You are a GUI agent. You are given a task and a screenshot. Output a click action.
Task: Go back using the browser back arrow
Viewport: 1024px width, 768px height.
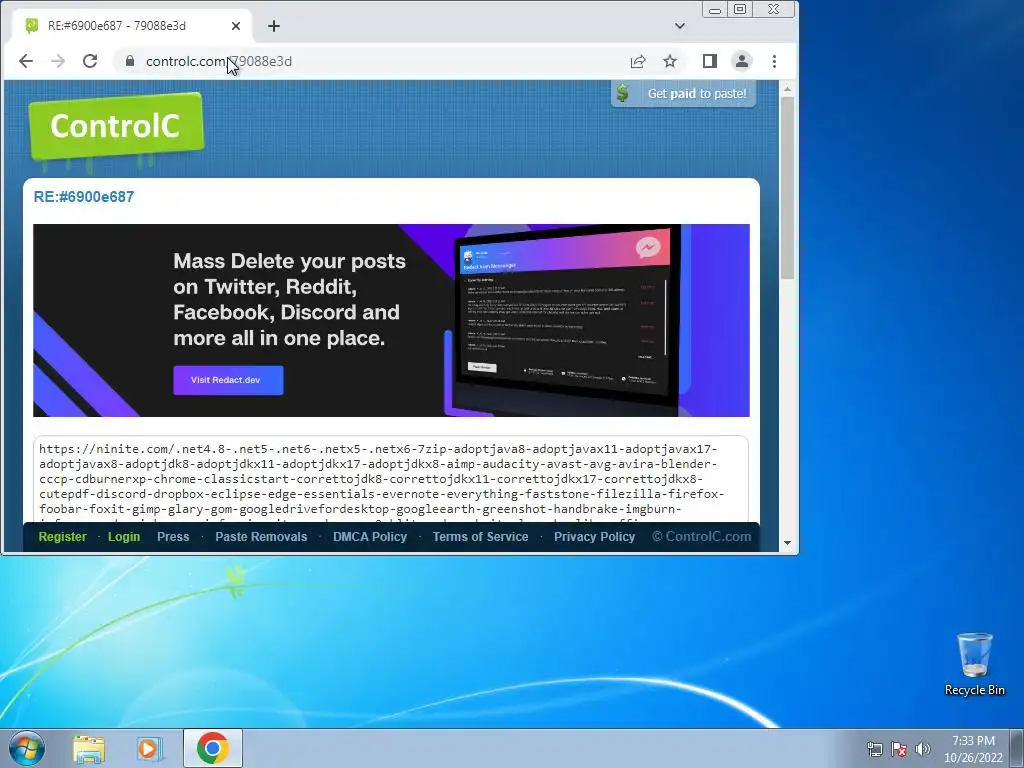click(26, 61)
